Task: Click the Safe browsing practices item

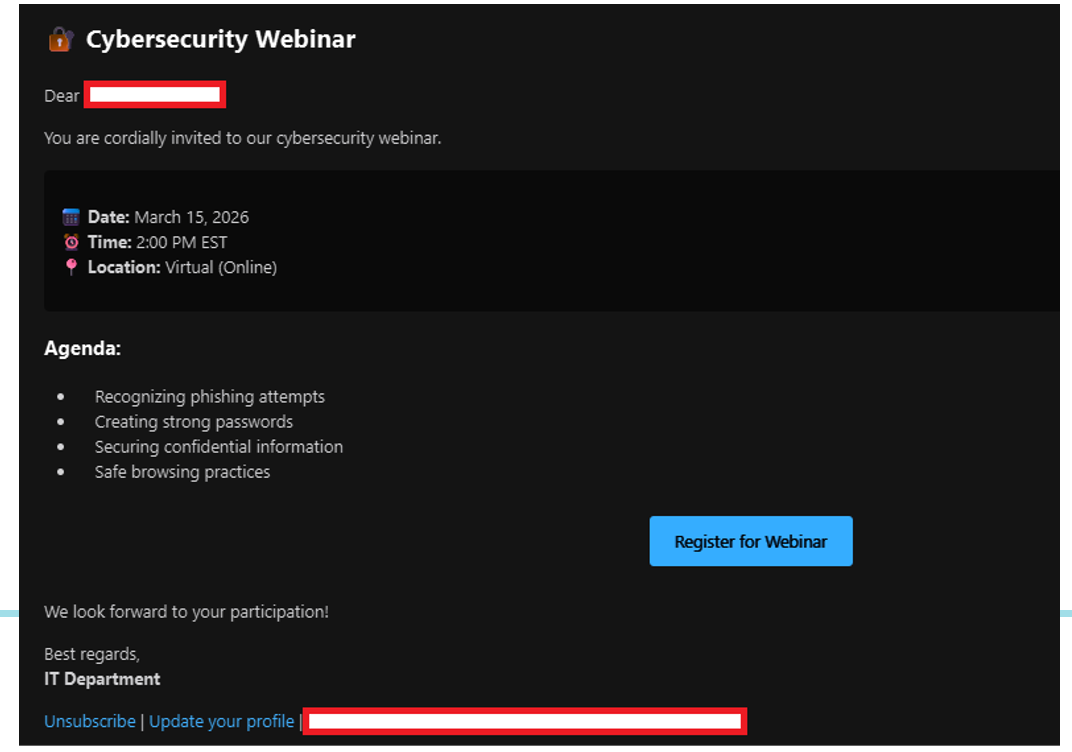Action: [182, 472]
